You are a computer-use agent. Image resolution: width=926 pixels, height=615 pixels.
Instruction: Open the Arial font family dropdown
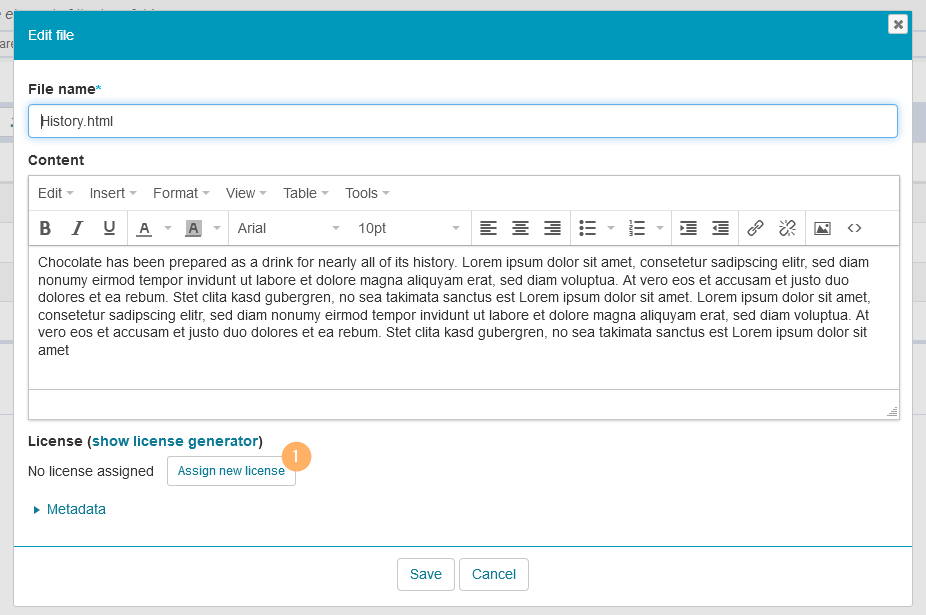pos(289,228)
